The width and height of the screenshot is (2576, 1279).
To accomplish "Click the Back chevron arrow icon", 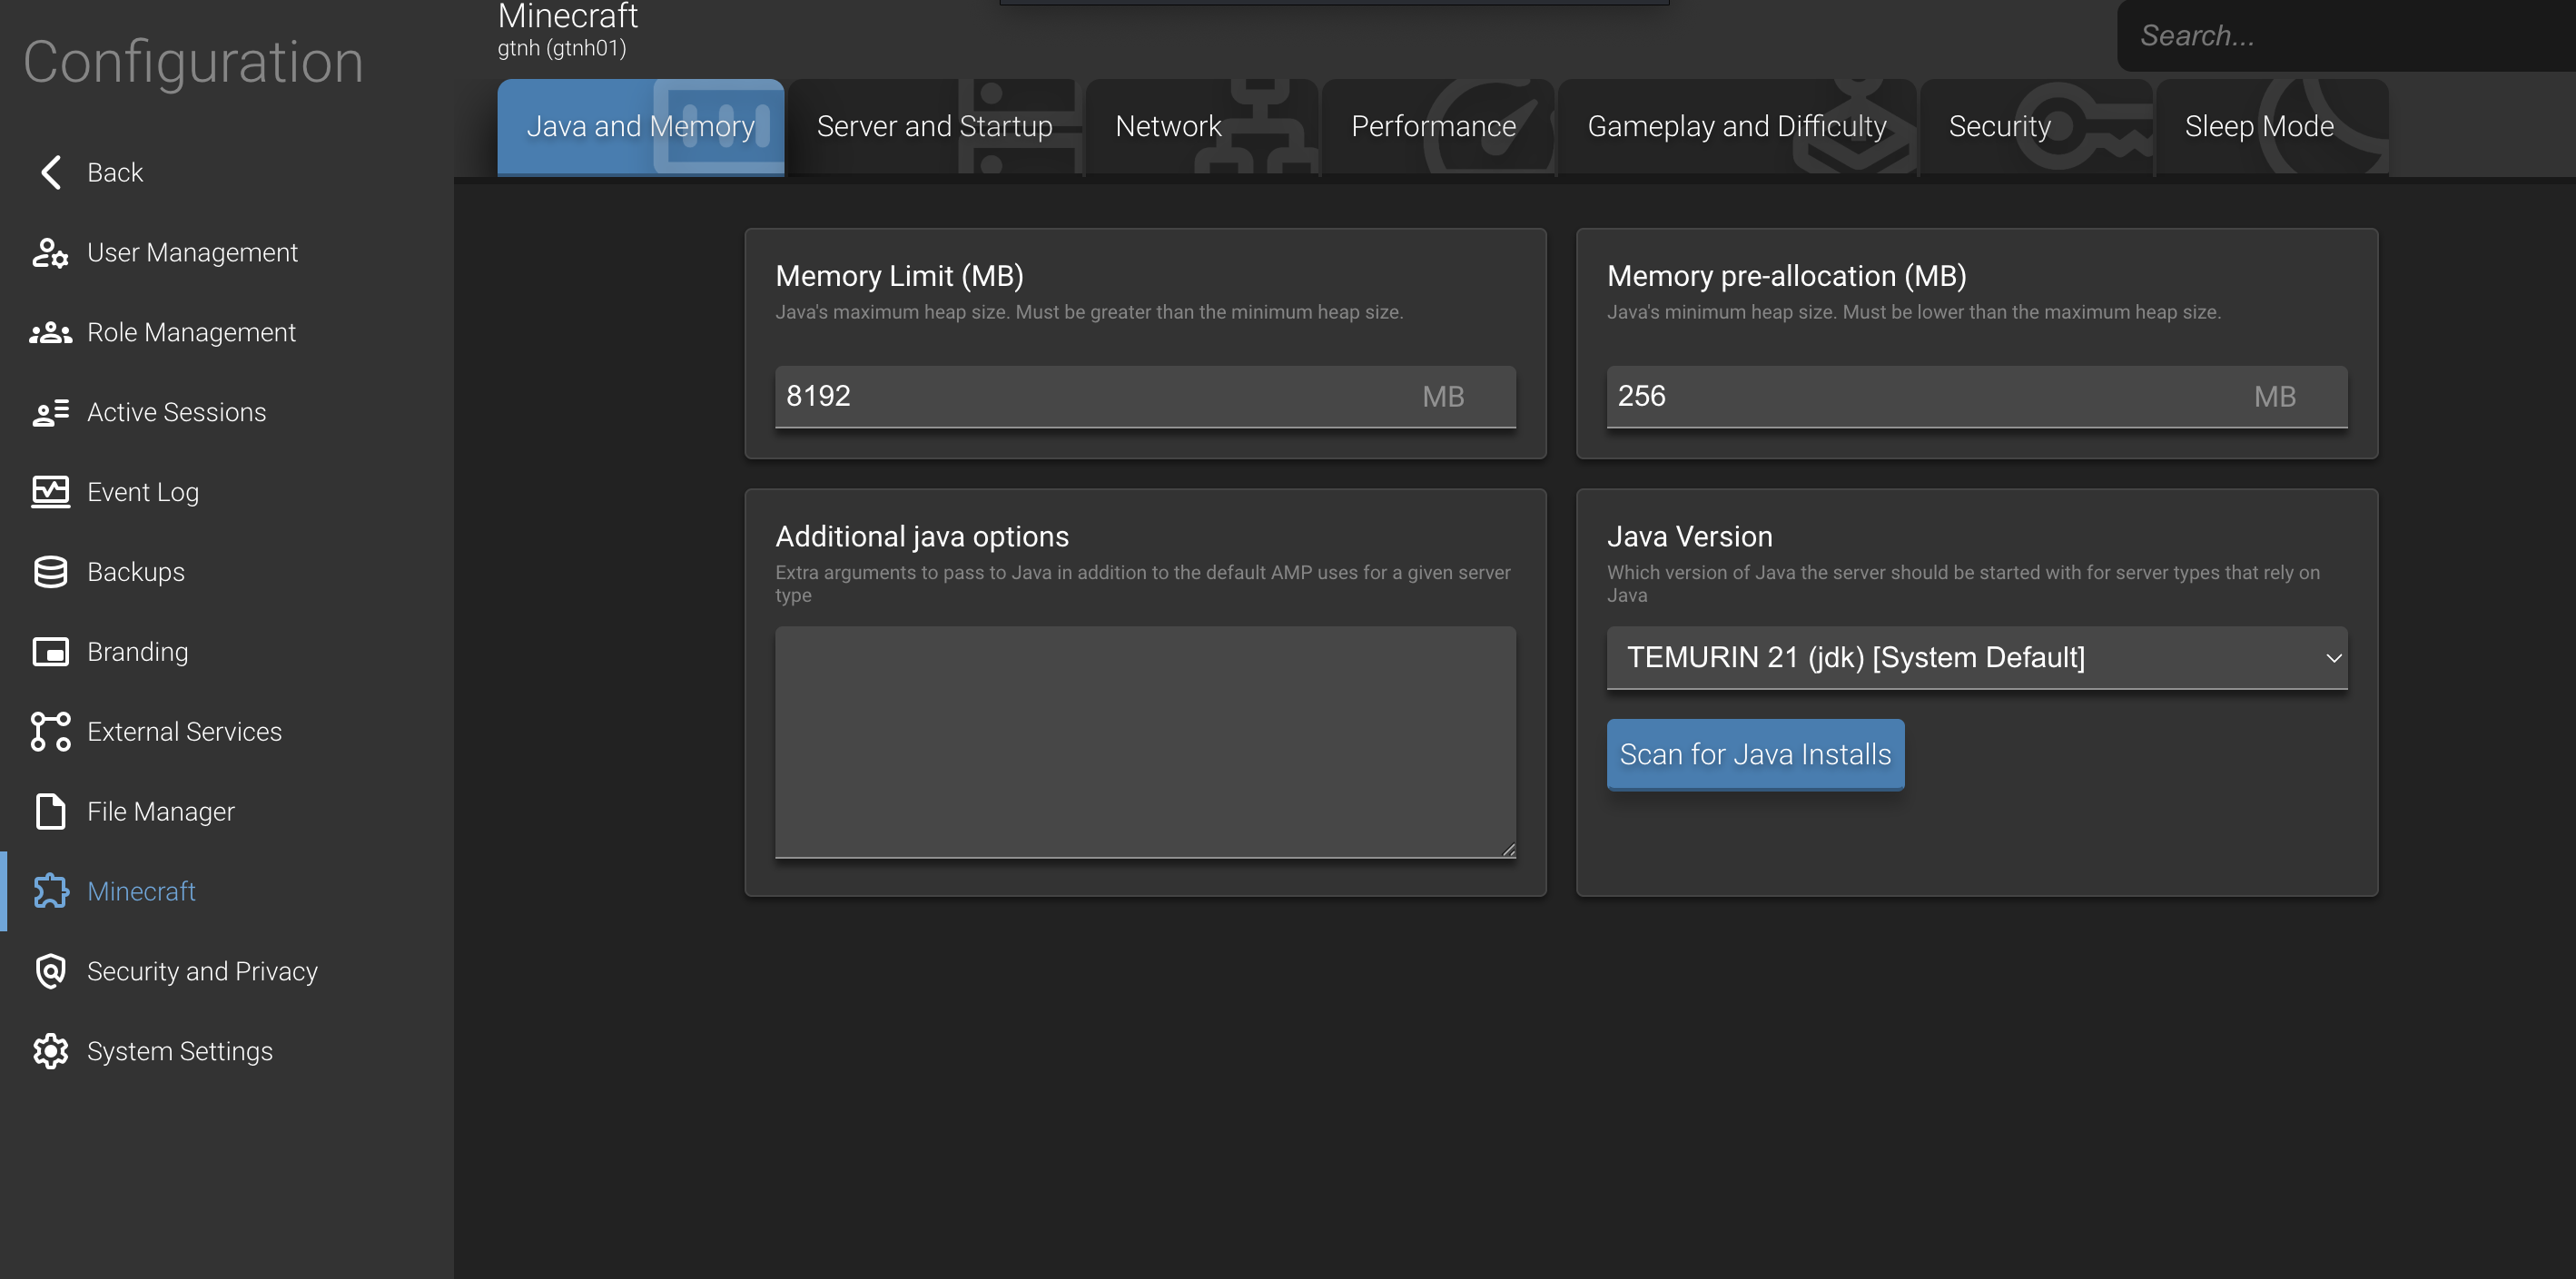I will click(x=51, y=172).
